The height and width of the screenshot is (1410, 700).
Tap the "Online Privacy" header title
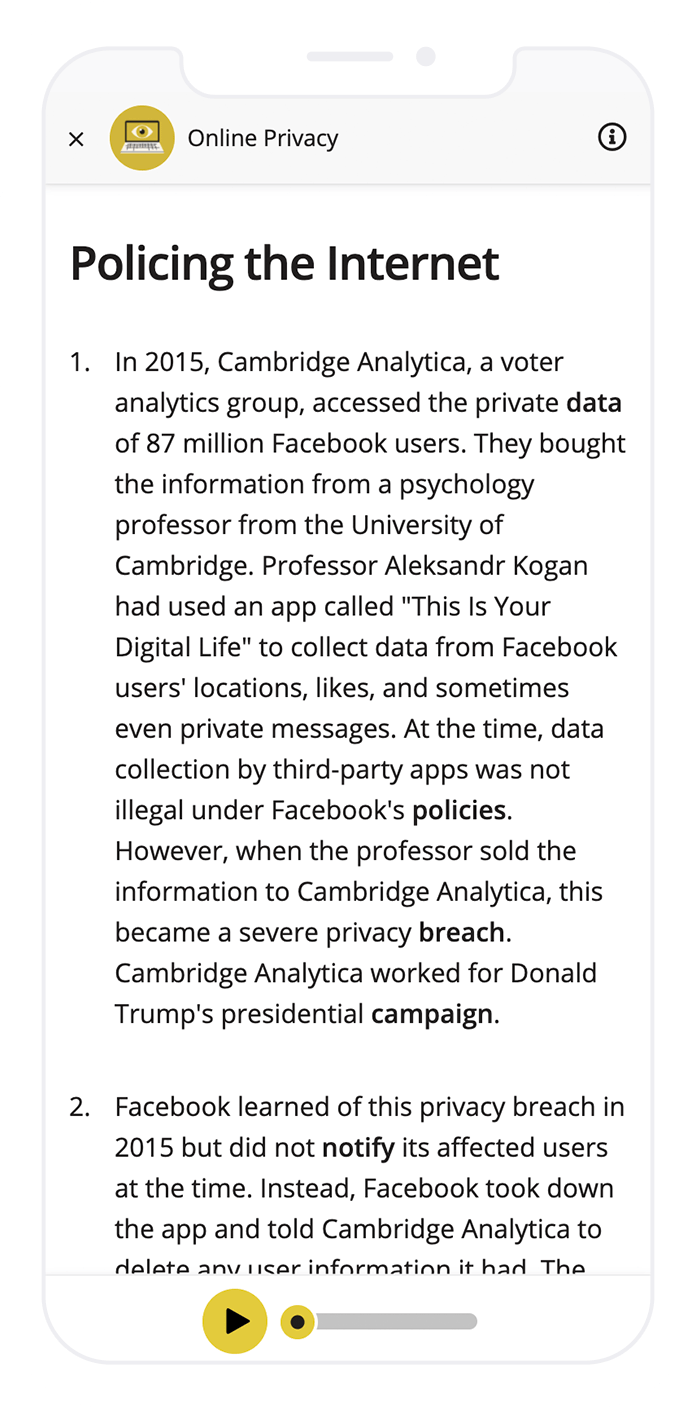coord(263,138)
